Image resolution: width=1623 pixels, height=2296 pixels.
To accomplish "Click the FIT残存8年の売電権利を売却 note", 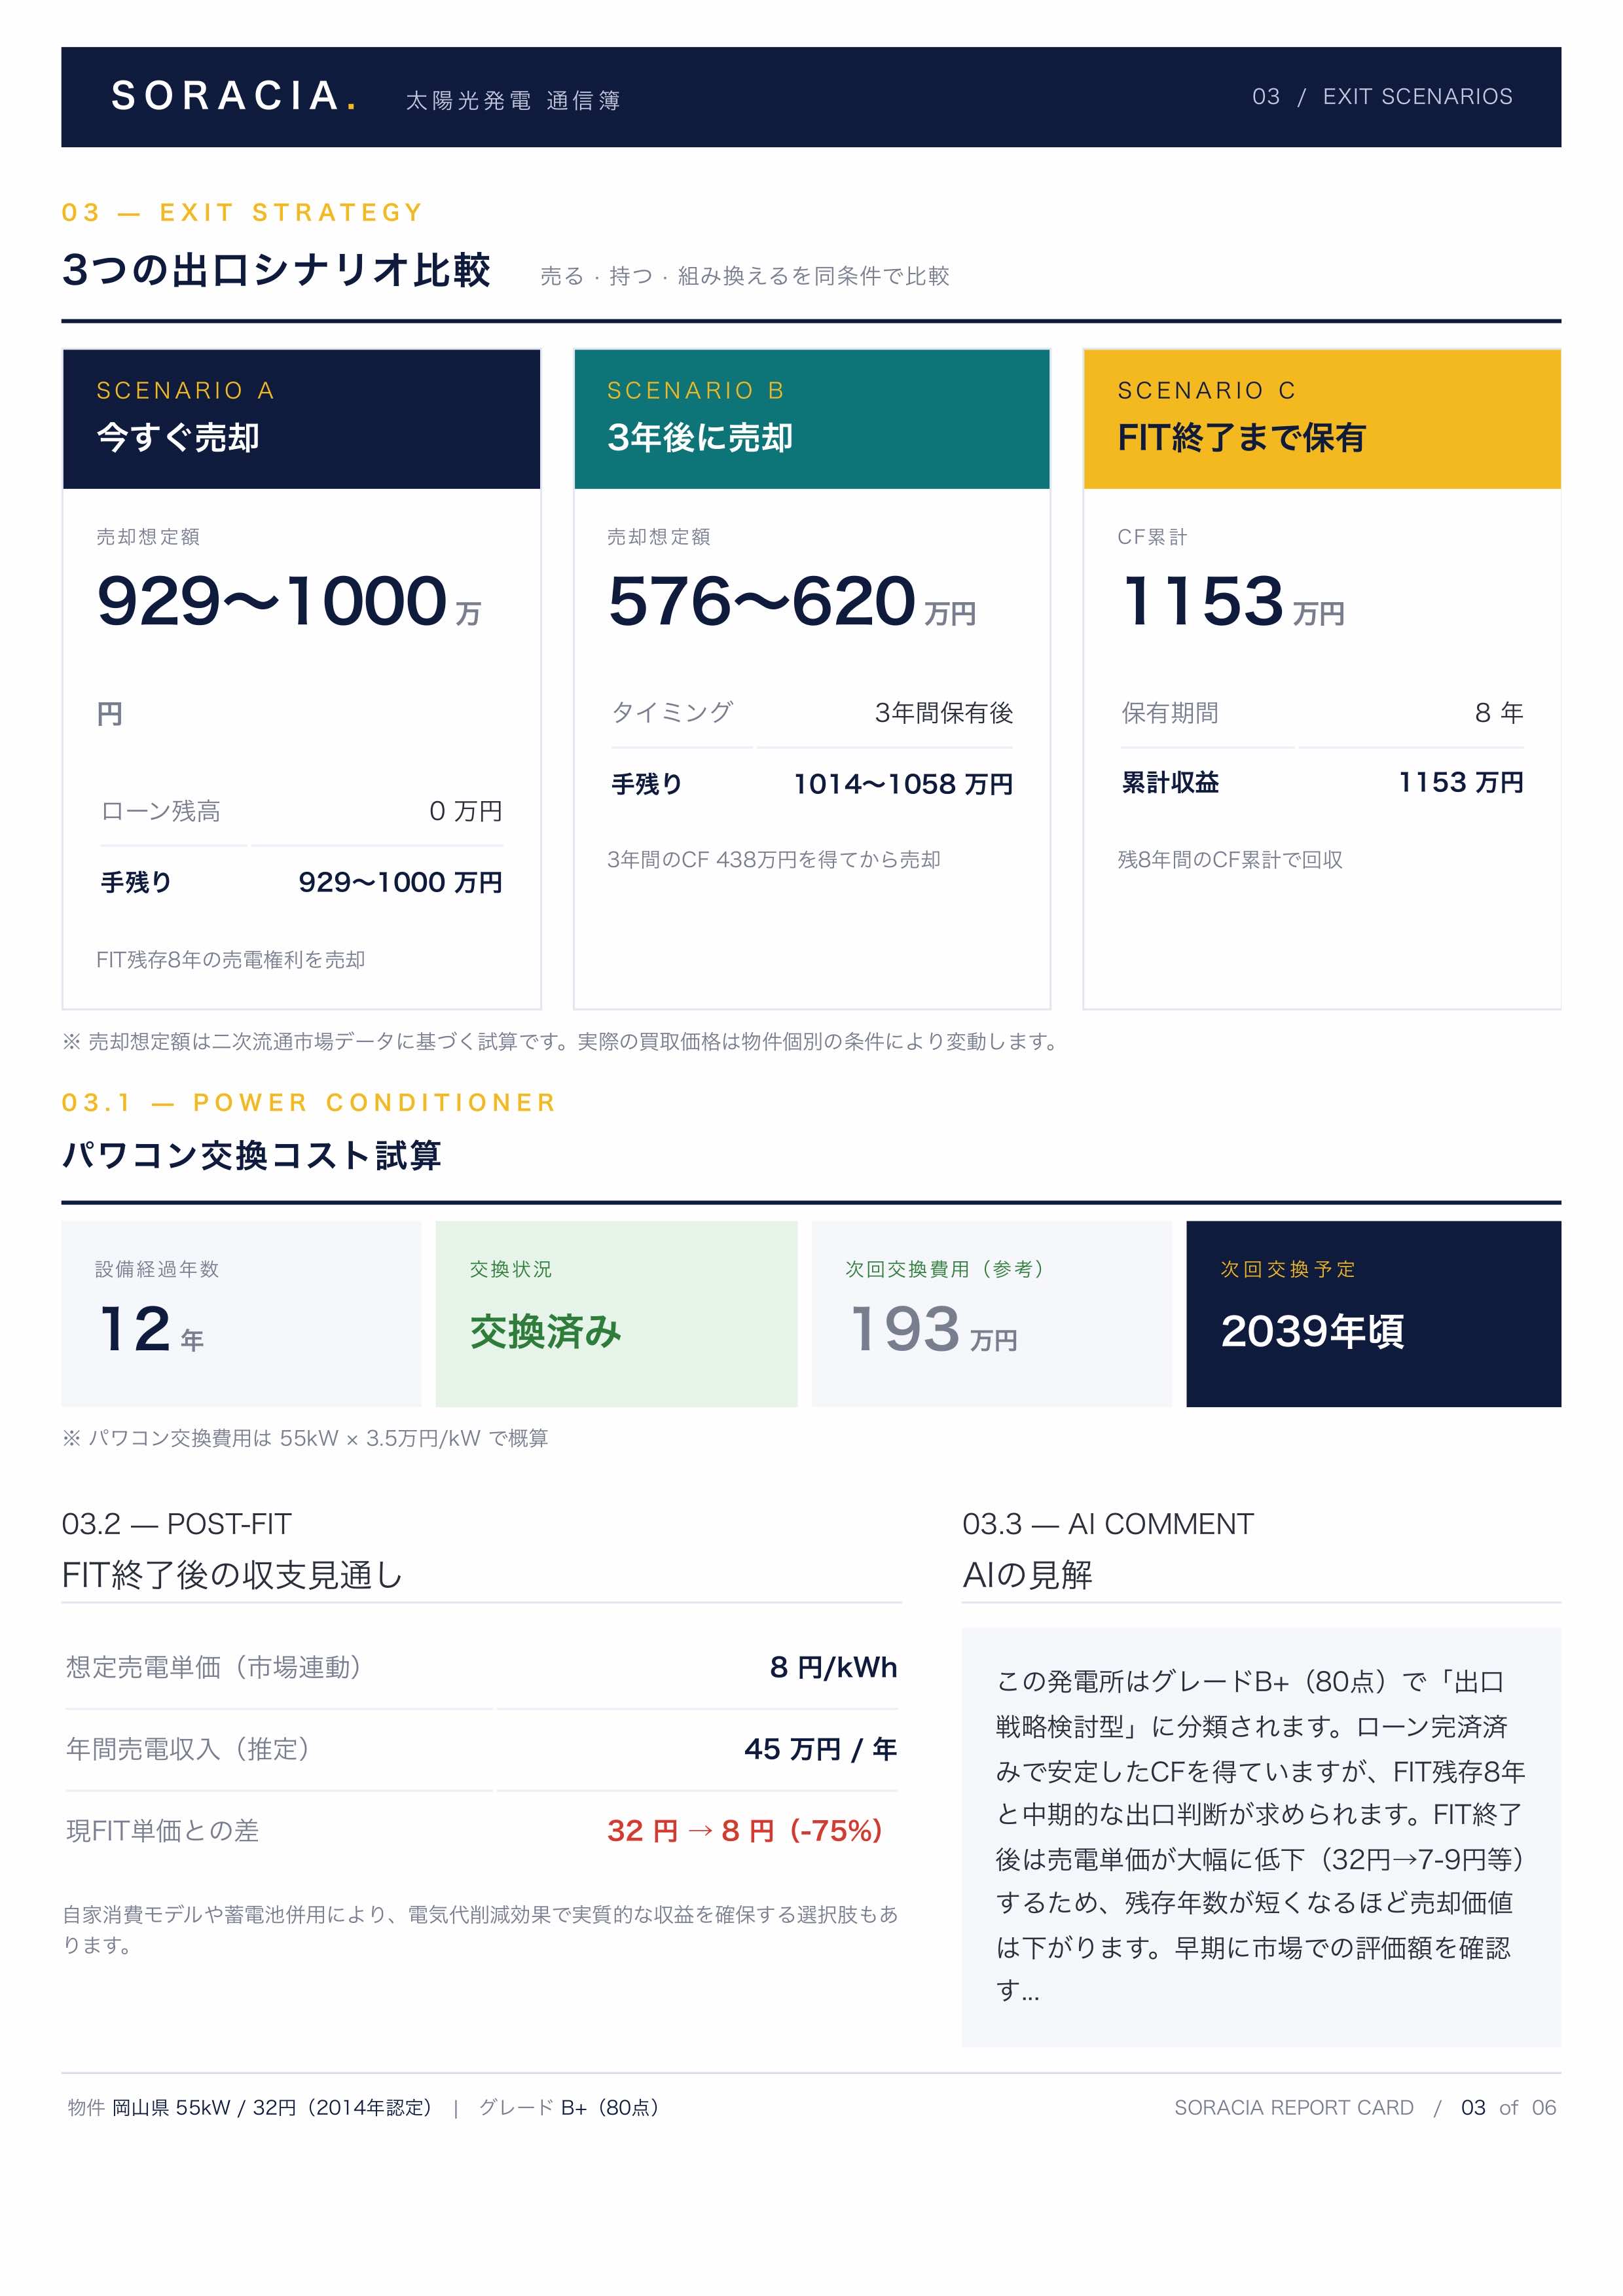I will (x=230, y=959).
